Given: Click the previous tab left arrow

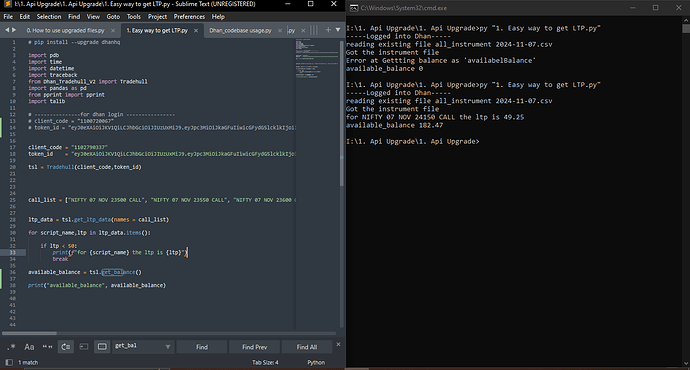Looking at the screenshot, I should coord(7,30).
